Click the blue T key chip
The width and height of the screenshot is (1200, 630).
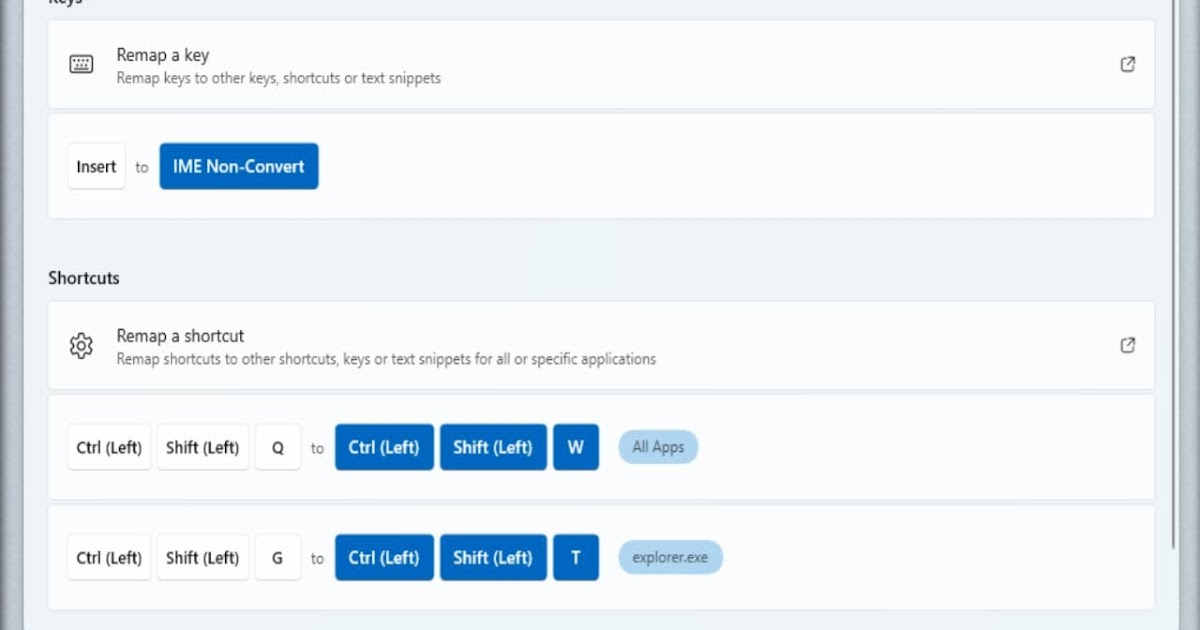[576, 558]
